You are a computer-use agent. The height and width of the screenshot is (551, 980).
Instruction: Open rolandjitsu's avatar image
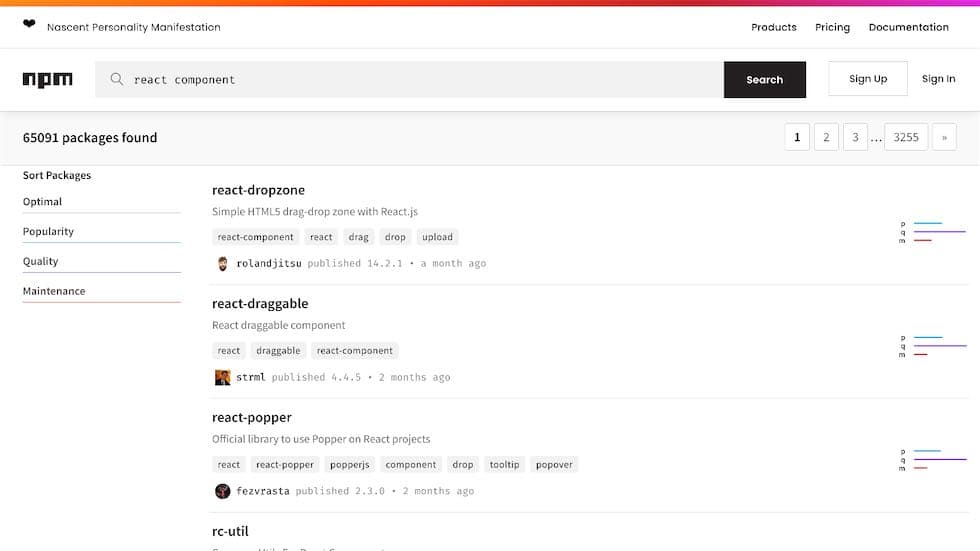222,264
